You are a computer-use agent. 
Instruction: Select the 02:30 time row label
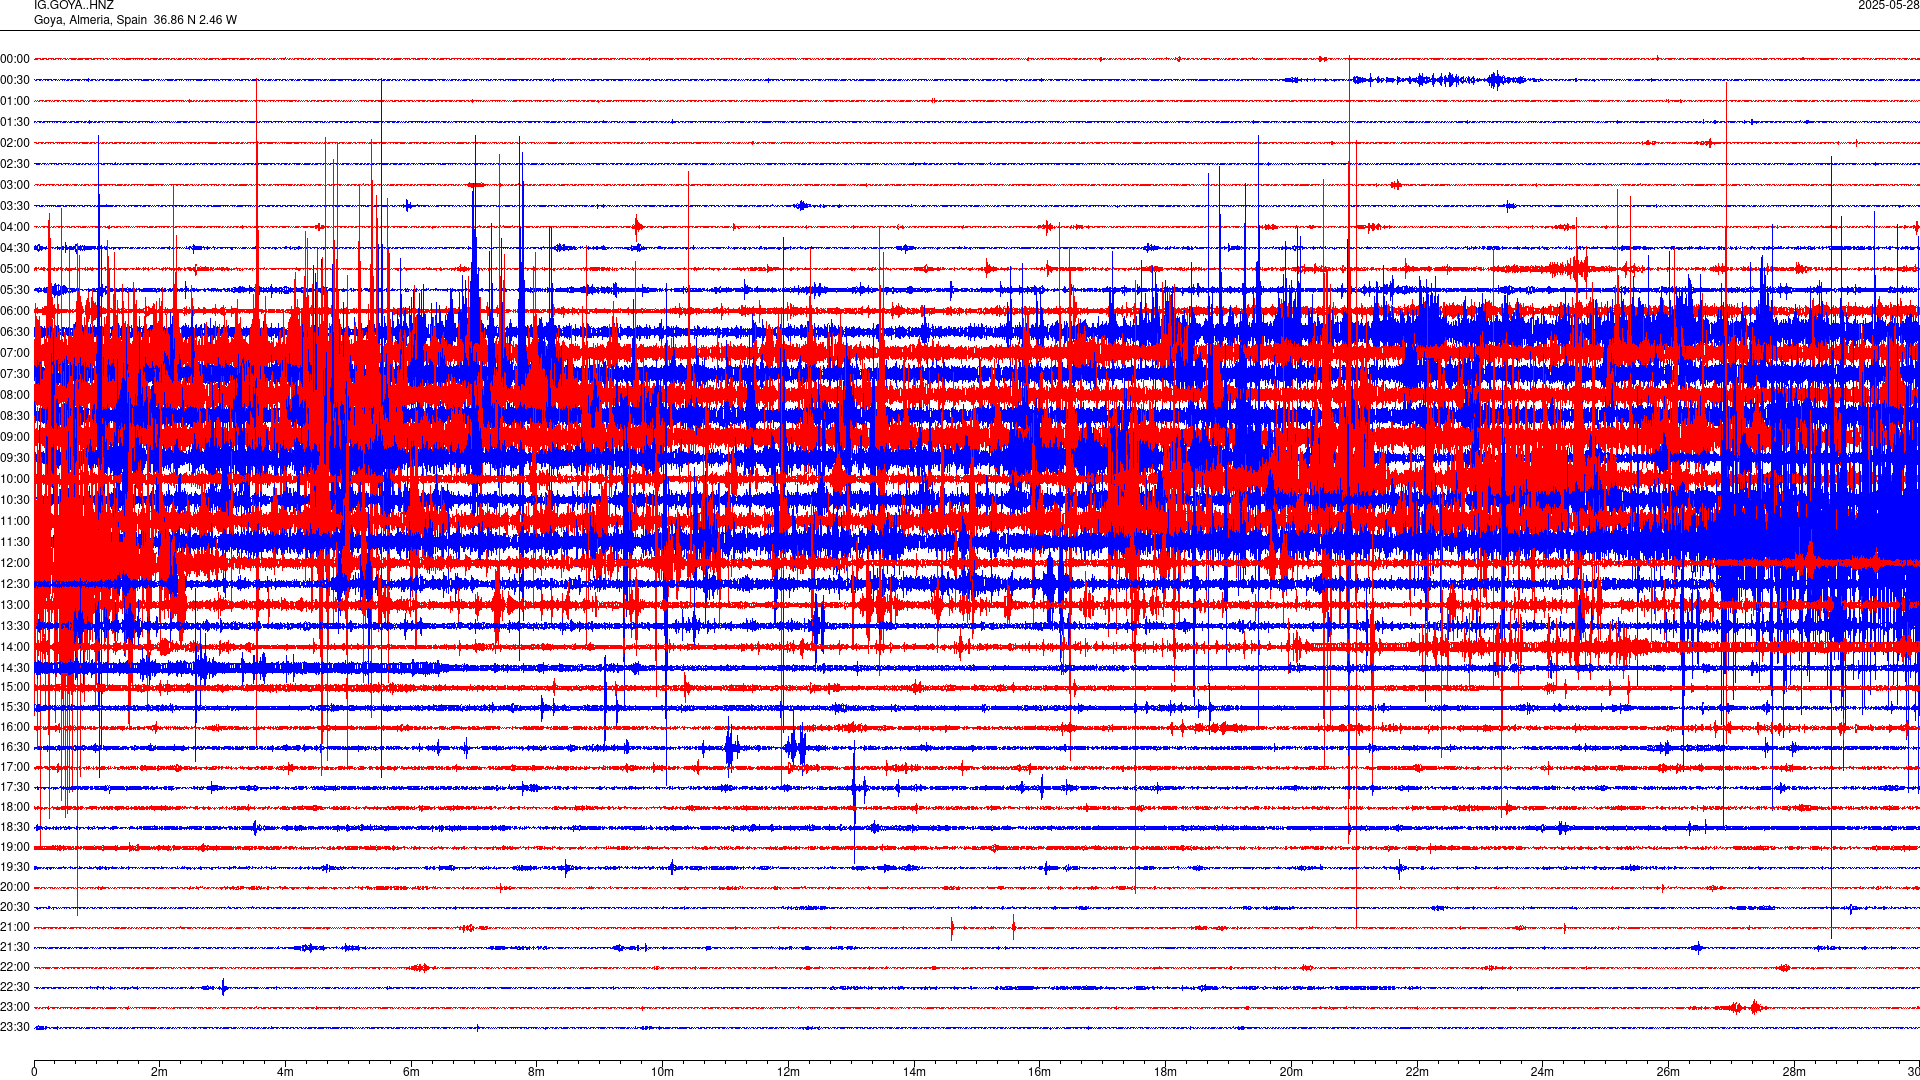[15, 164]
